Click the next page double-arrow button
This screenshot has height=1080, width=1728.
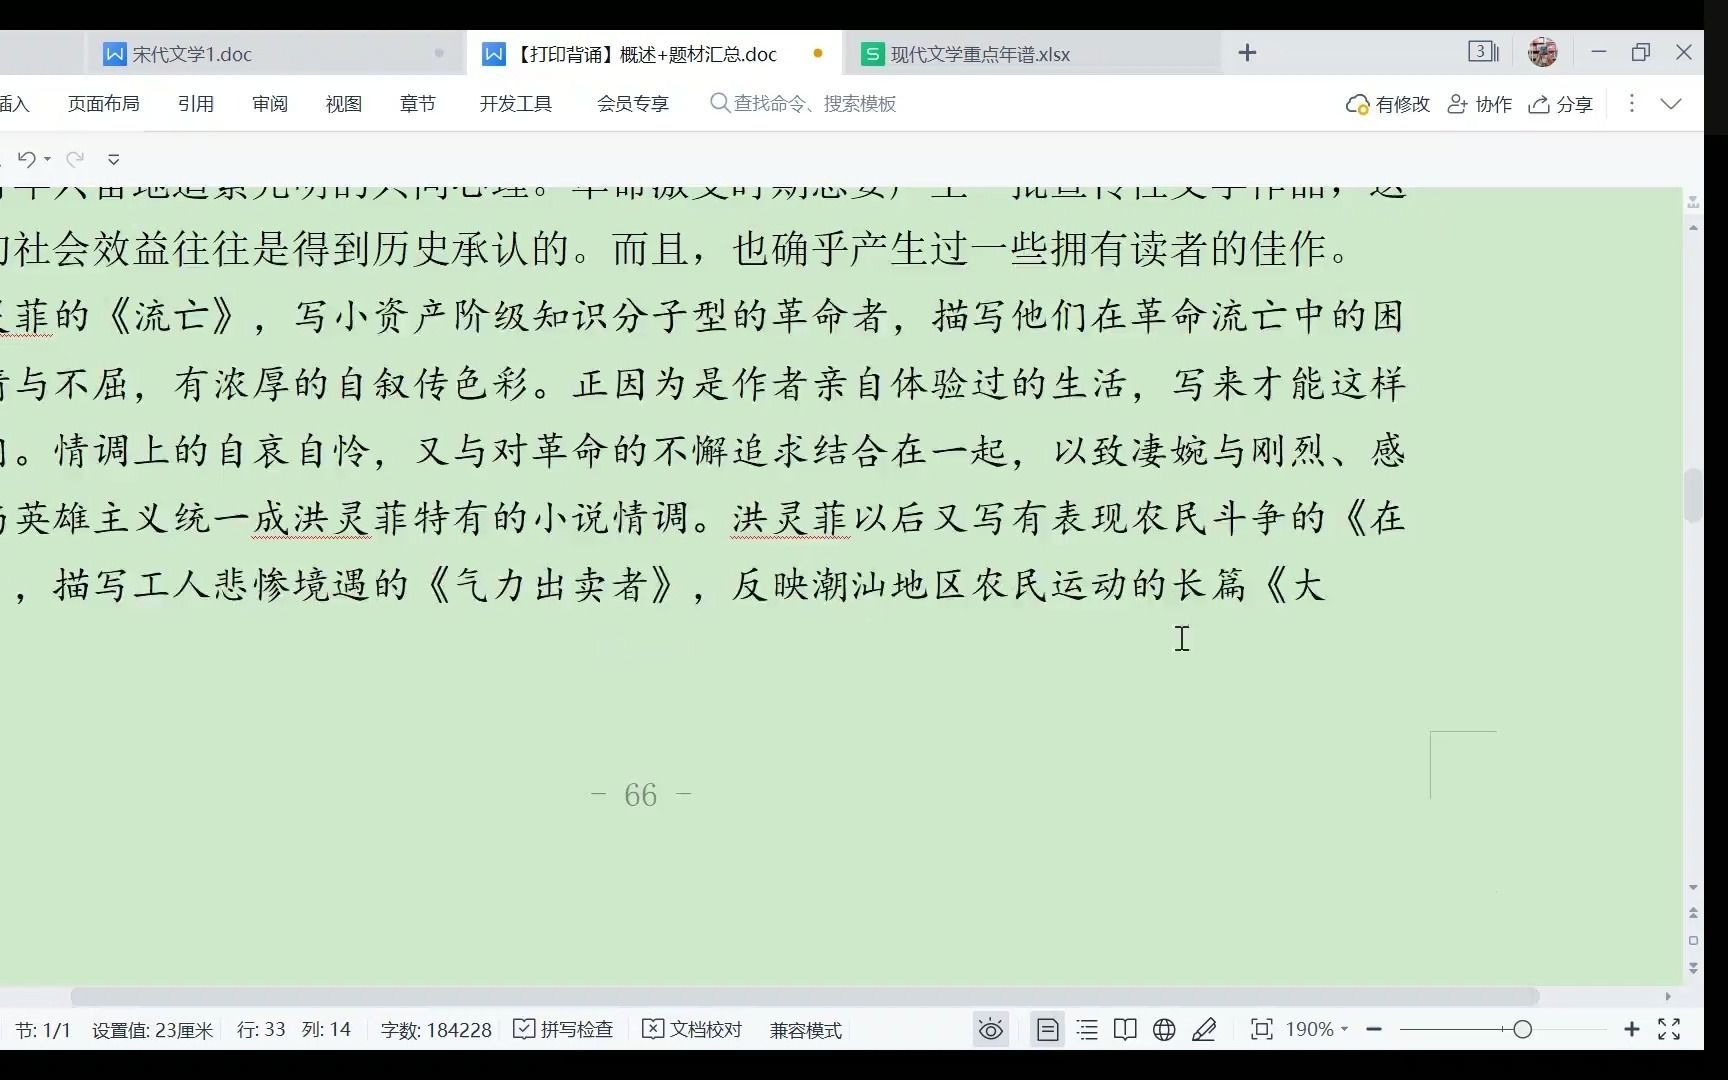pyautogui.click(x=1693, y=968)
